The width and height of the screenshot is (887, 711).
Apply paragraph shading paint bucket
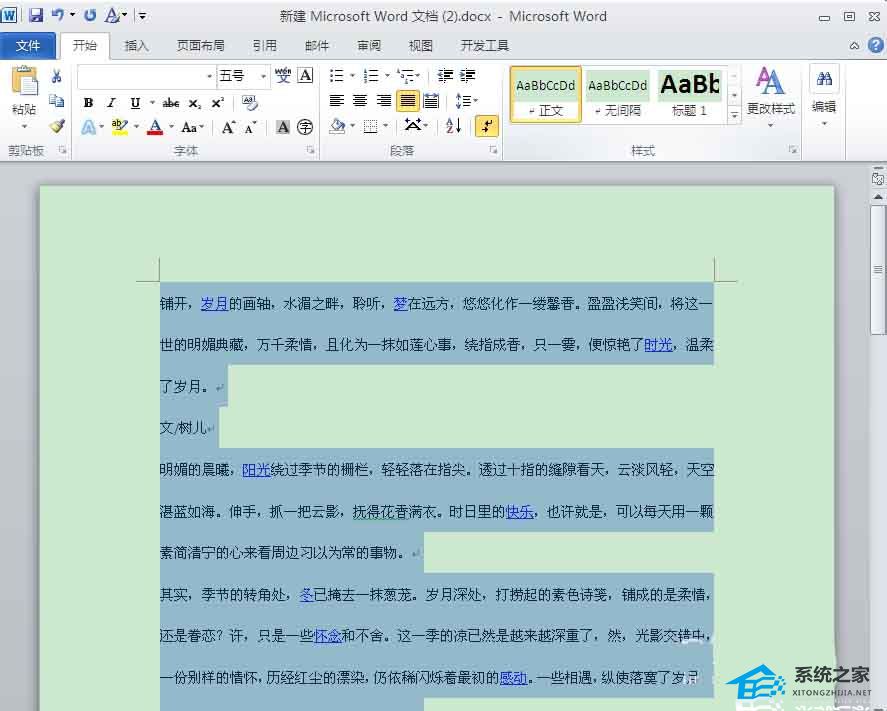(337, 126)
